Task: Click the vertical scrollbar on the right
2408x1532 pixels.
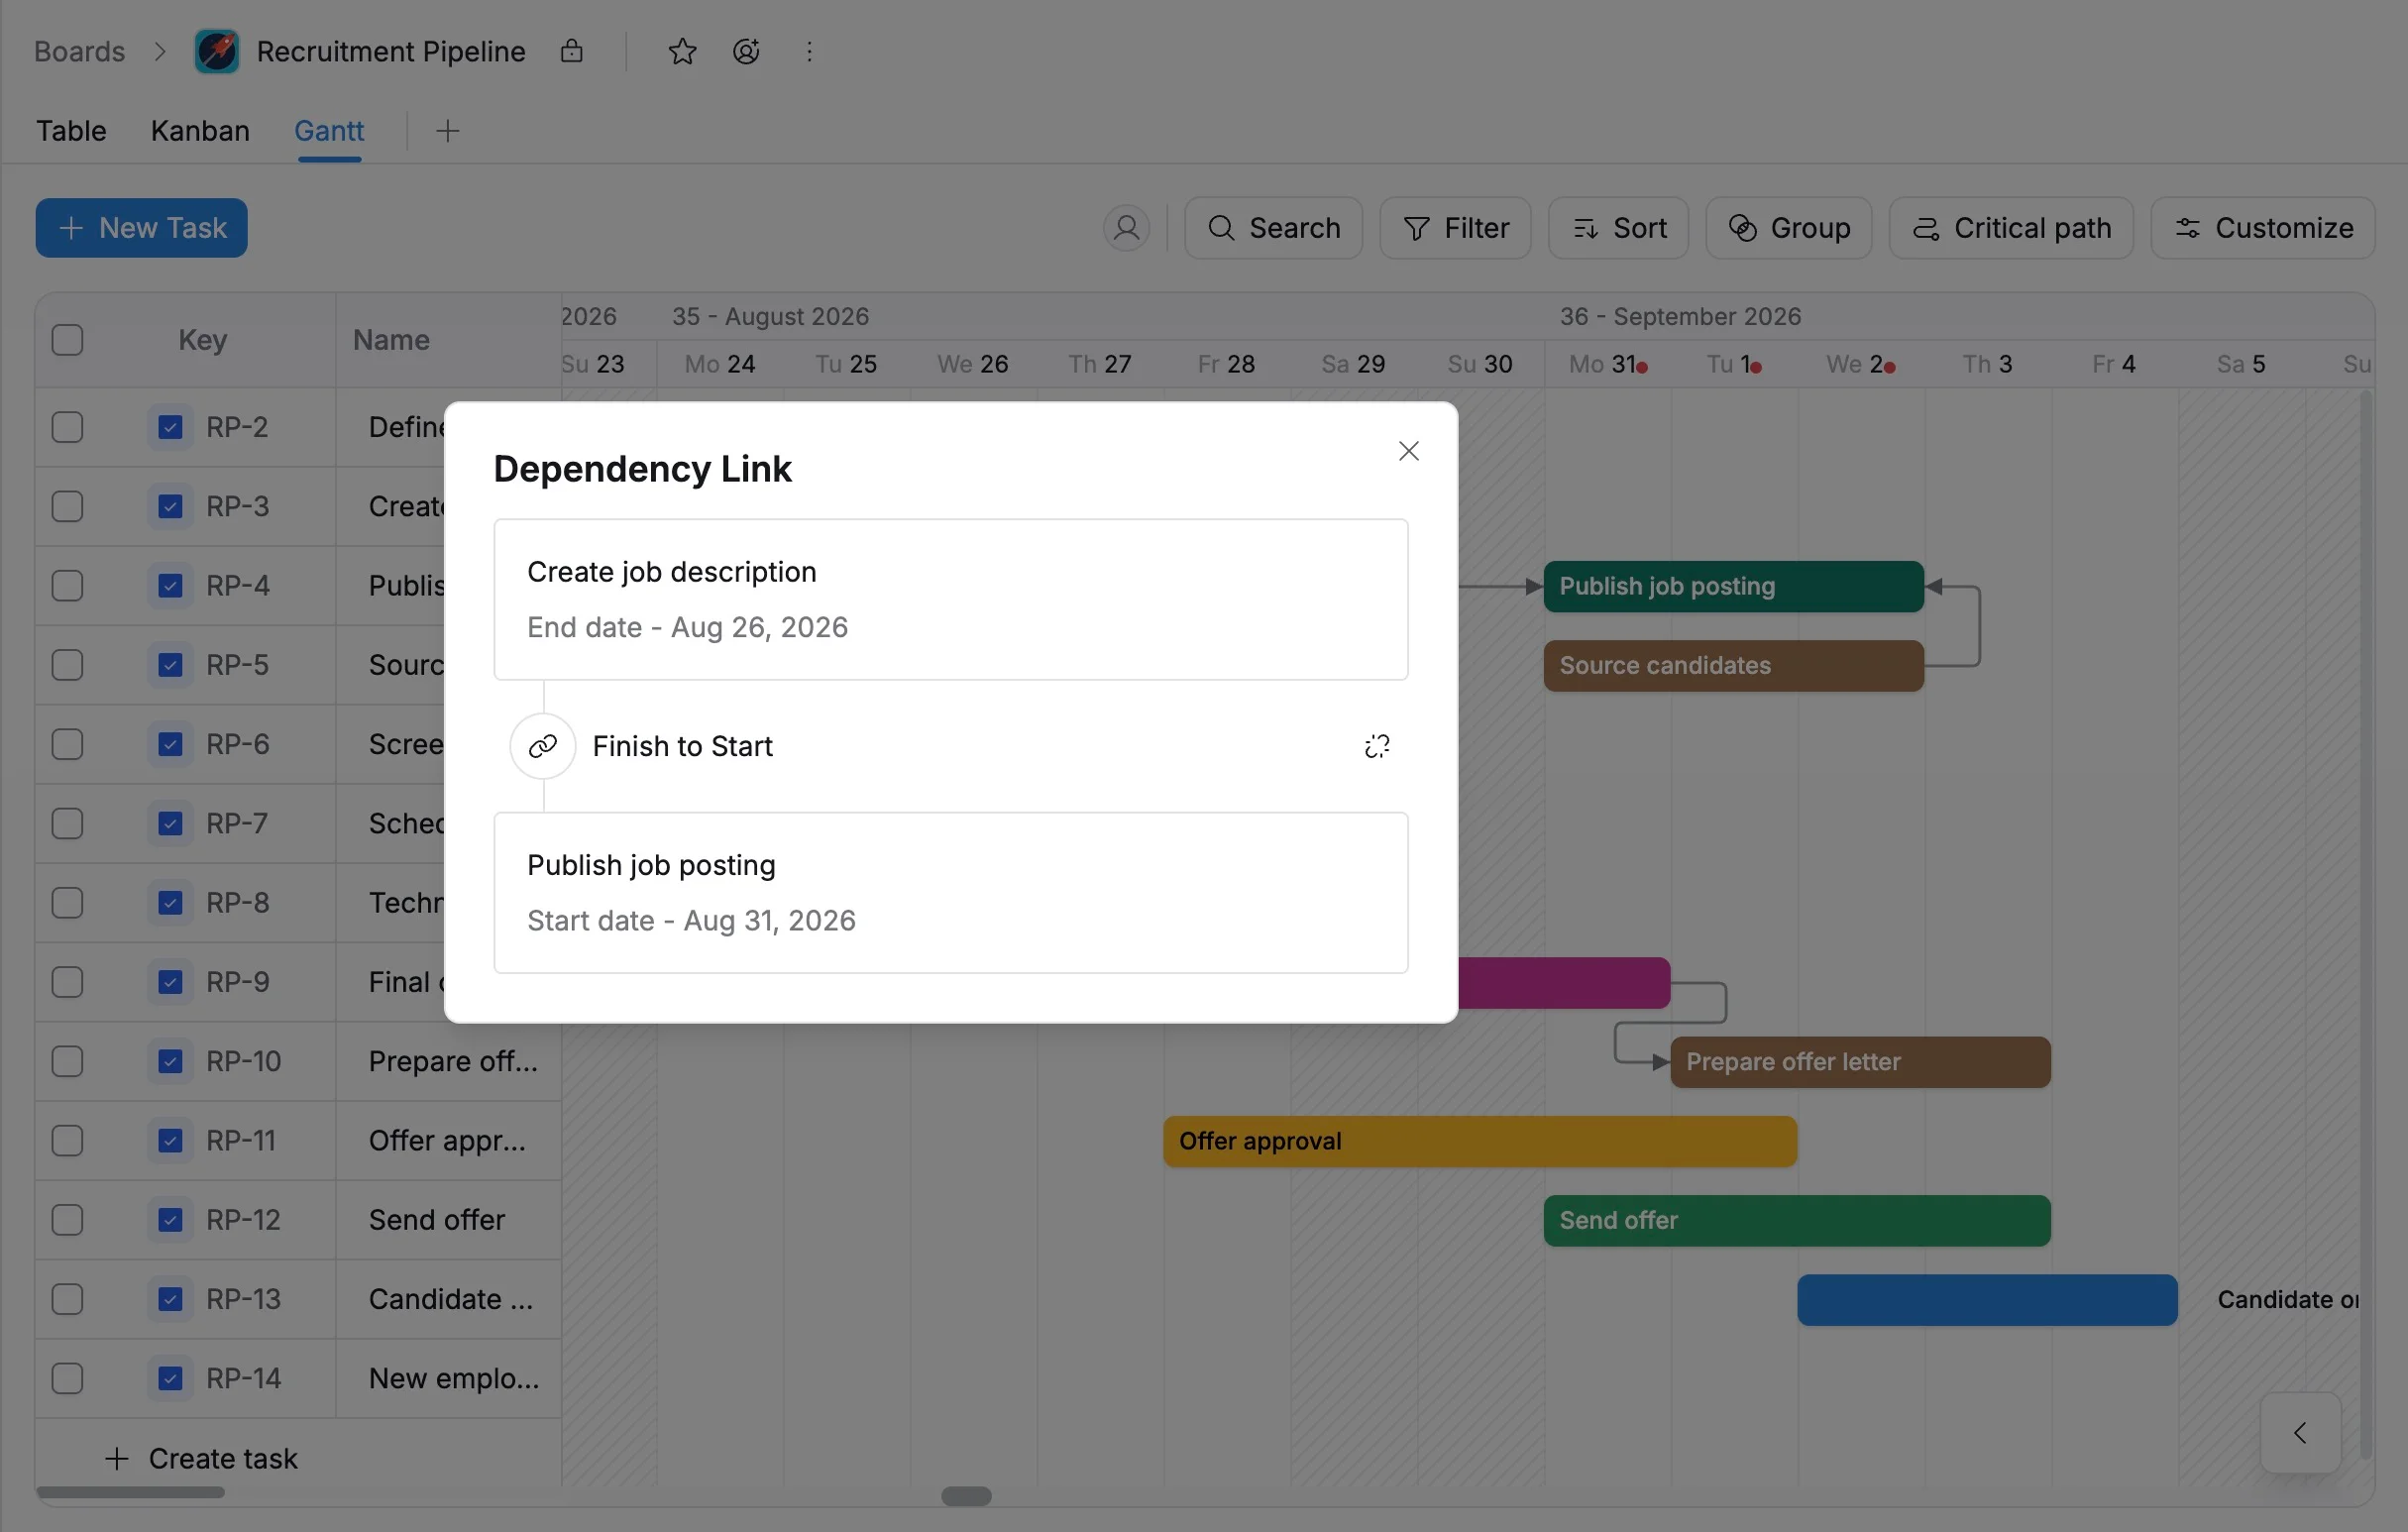Action: pyautogui.click(x=2366, y=925)
